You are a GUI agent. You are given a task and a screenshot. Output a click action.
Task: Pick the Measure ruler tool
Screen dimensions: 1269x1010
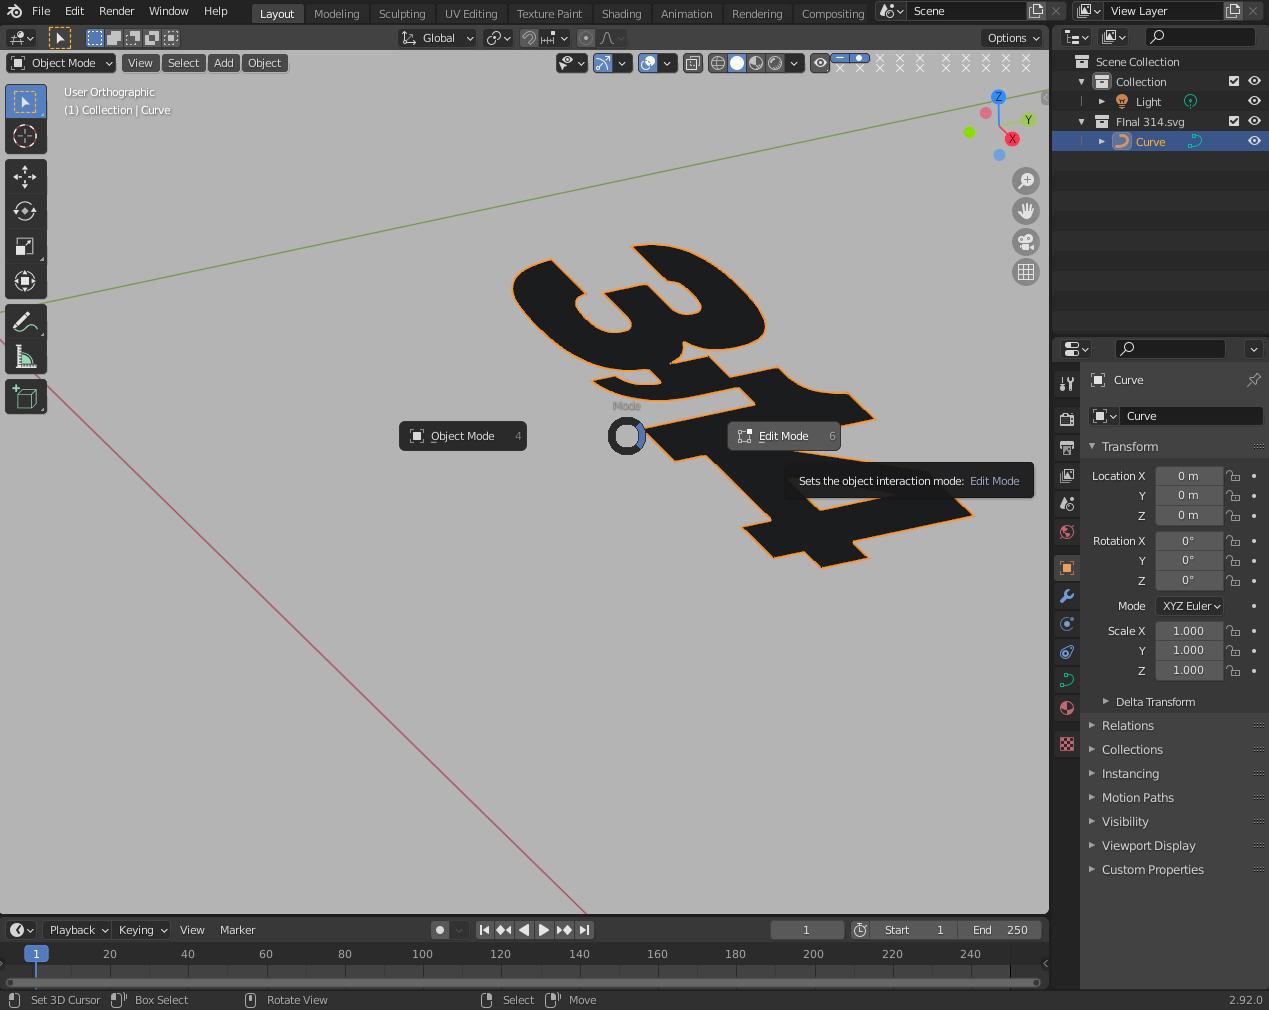point(25,357)
